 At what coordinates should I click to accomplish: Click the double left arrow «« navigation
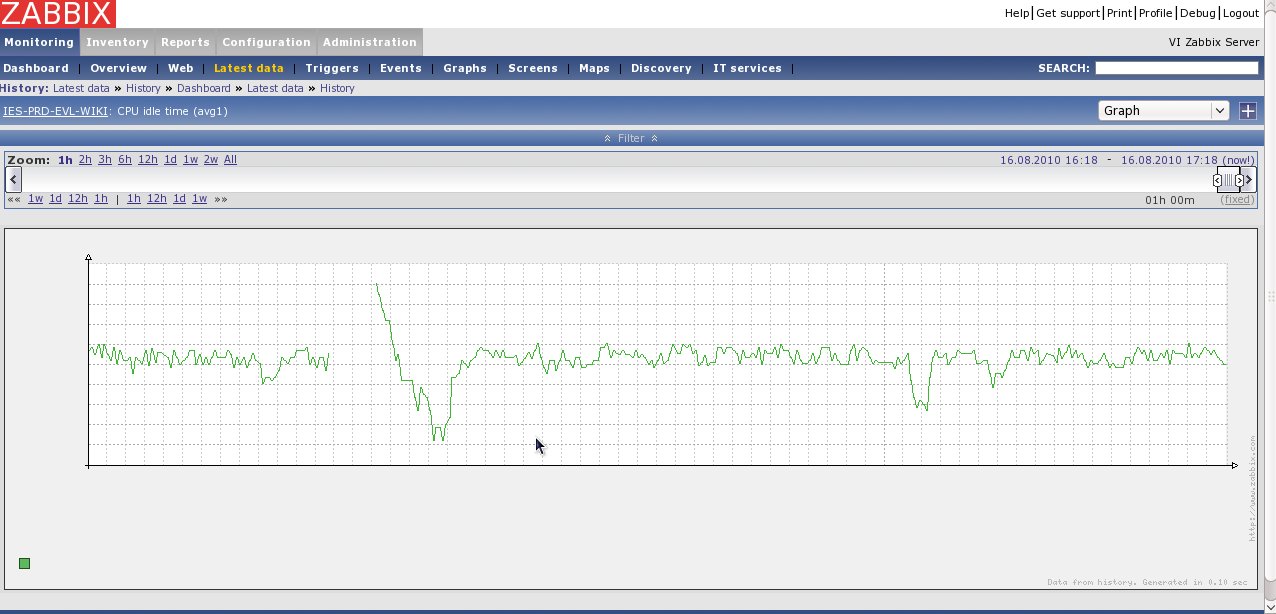14,199
